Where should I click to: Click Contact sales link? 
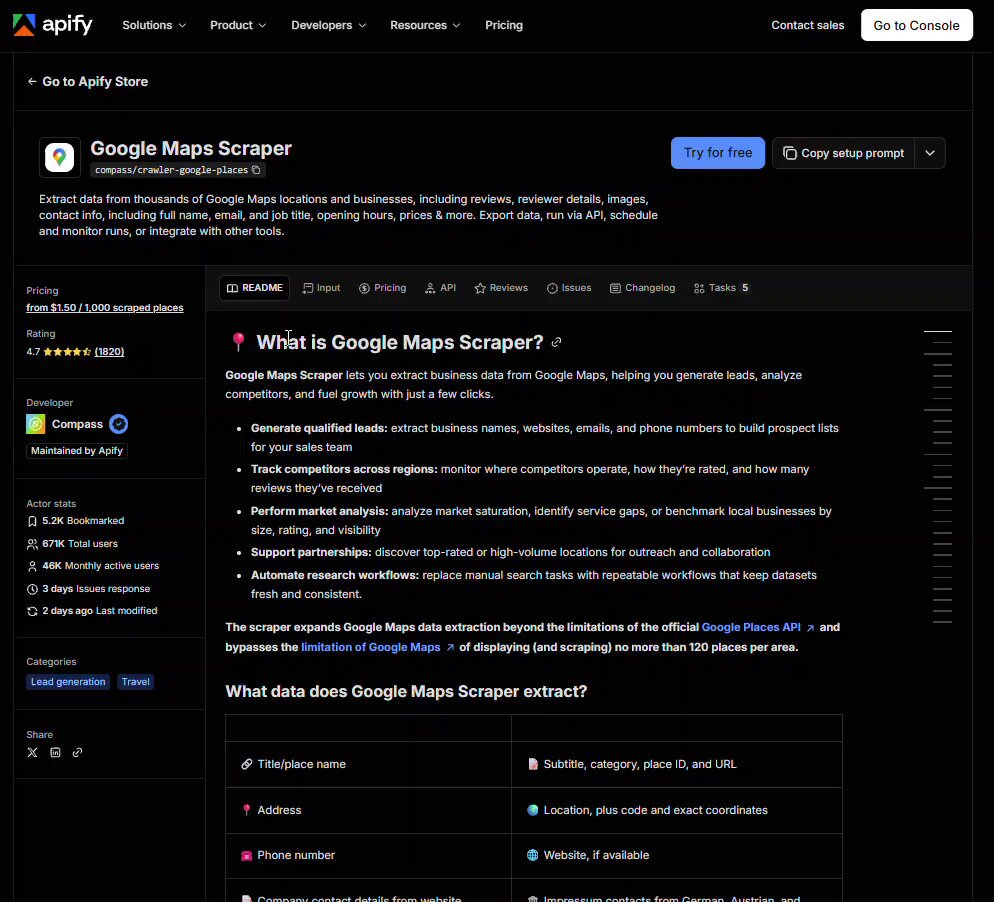807,25
